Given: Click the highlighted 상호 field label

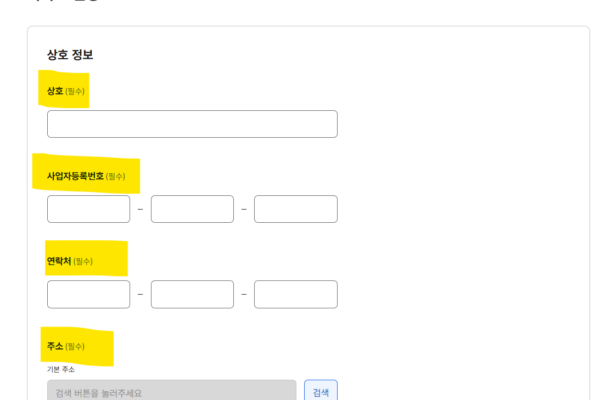Looking at the screenshot, I should [55, 91].
